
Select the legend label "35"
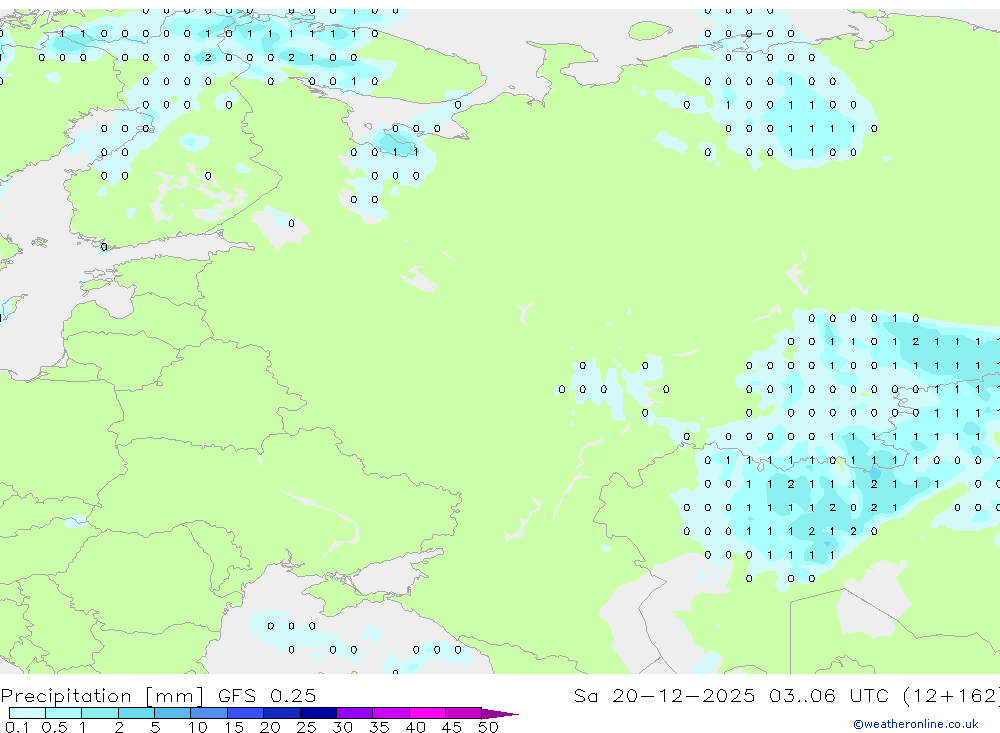click(x=379, y=727)
